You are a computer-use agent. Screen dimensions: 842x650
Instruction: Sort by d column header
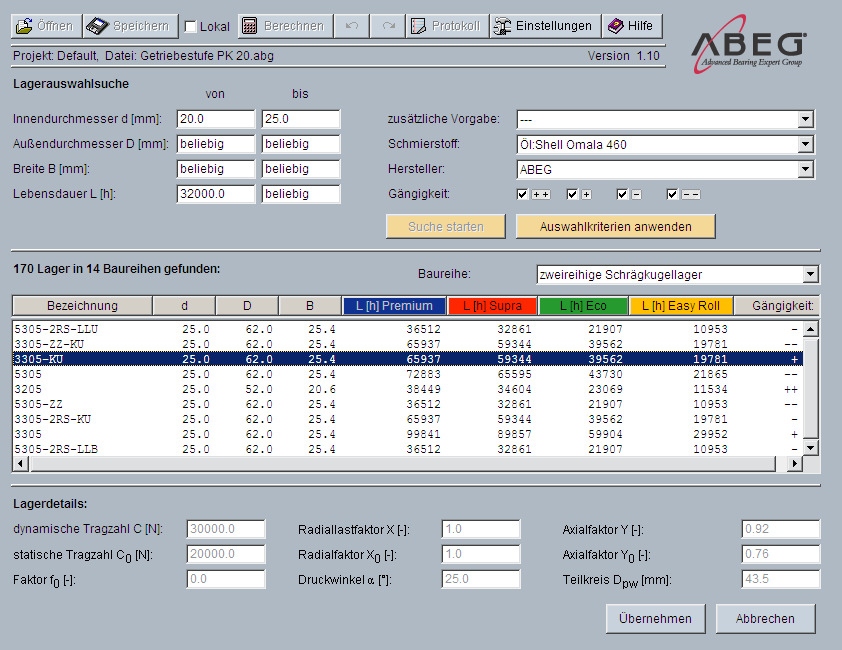tap(184, 306)
